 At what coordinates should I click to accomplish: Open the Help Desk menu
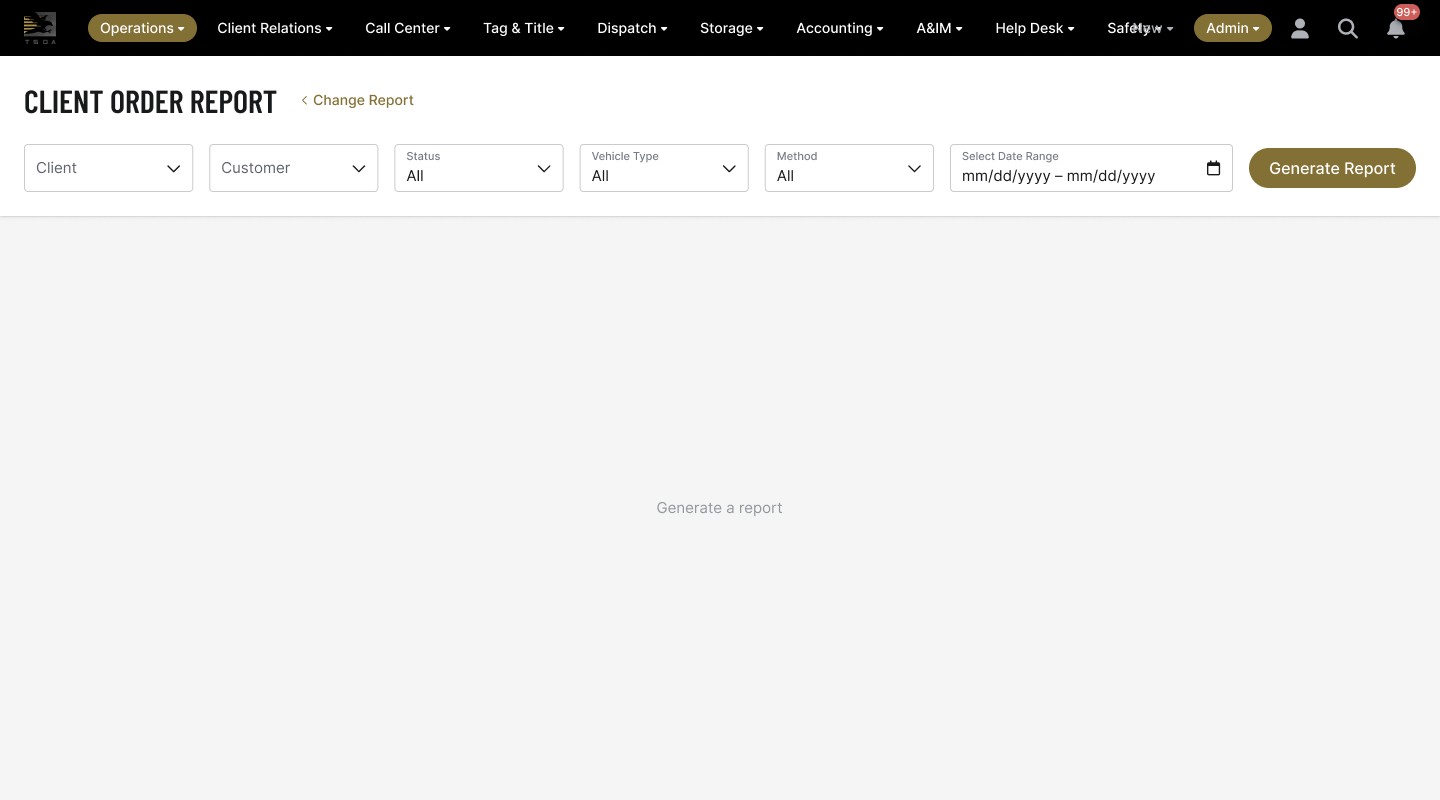click(1035, 28)
